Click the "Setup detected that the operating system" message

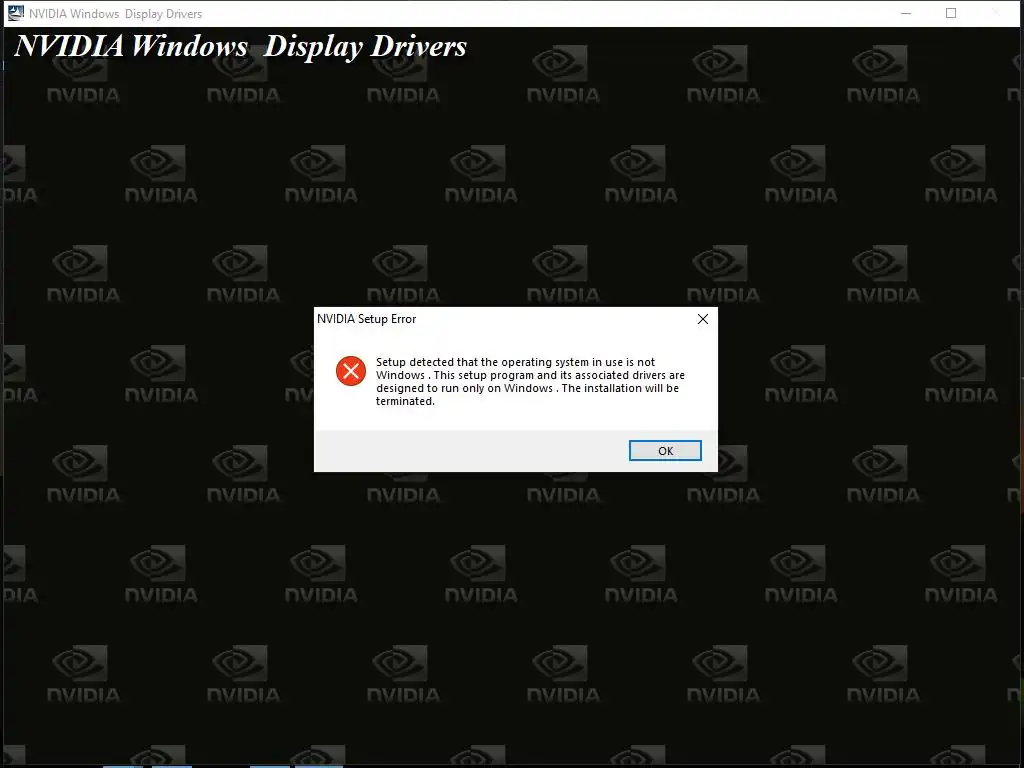coord(530,381)
